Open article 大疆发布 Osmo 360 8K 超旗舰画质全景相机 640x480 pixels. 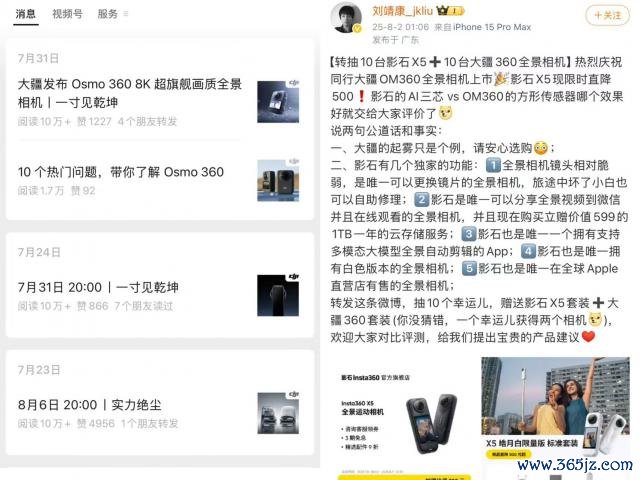point(130,93)
